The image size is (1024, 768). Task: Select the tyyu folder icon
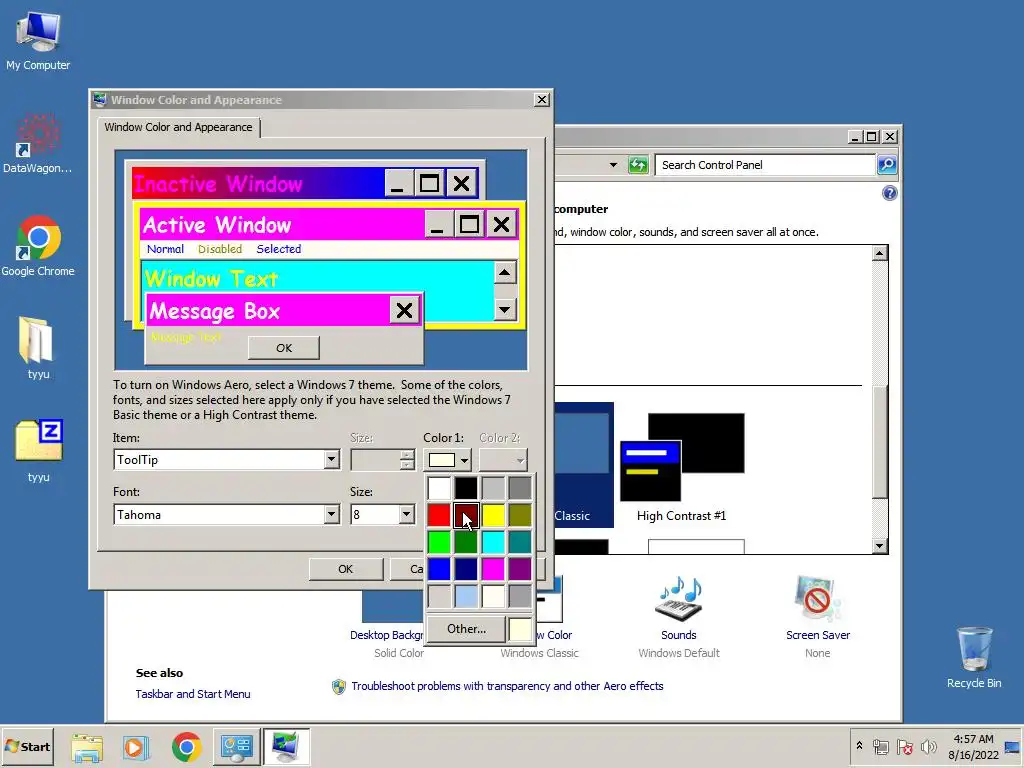pos(38,349)
